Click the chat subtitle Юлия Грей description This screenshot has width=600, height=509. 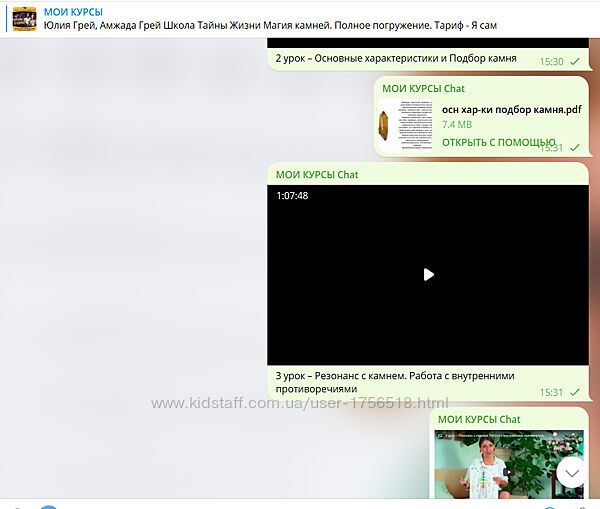point(270,25)
